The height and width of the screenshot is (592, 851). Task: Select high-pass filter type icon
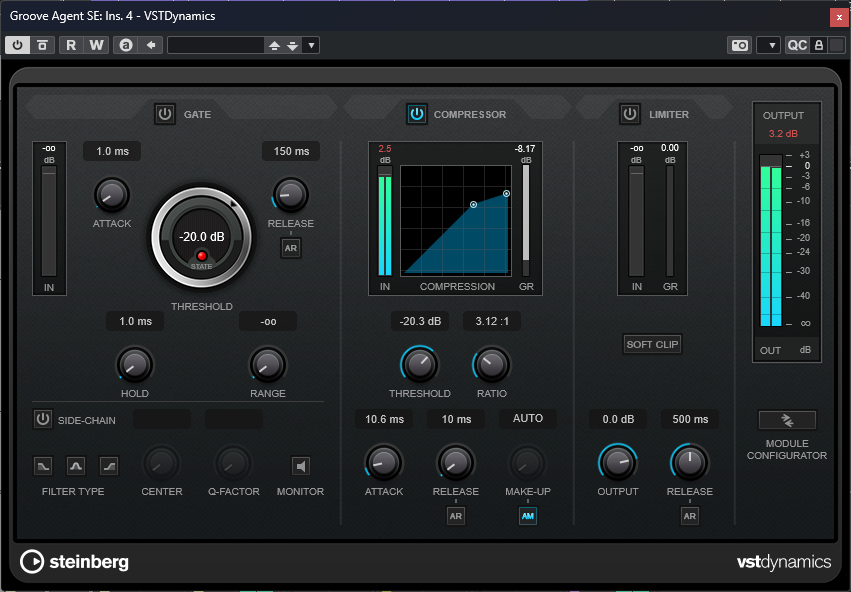click(109, 466)
